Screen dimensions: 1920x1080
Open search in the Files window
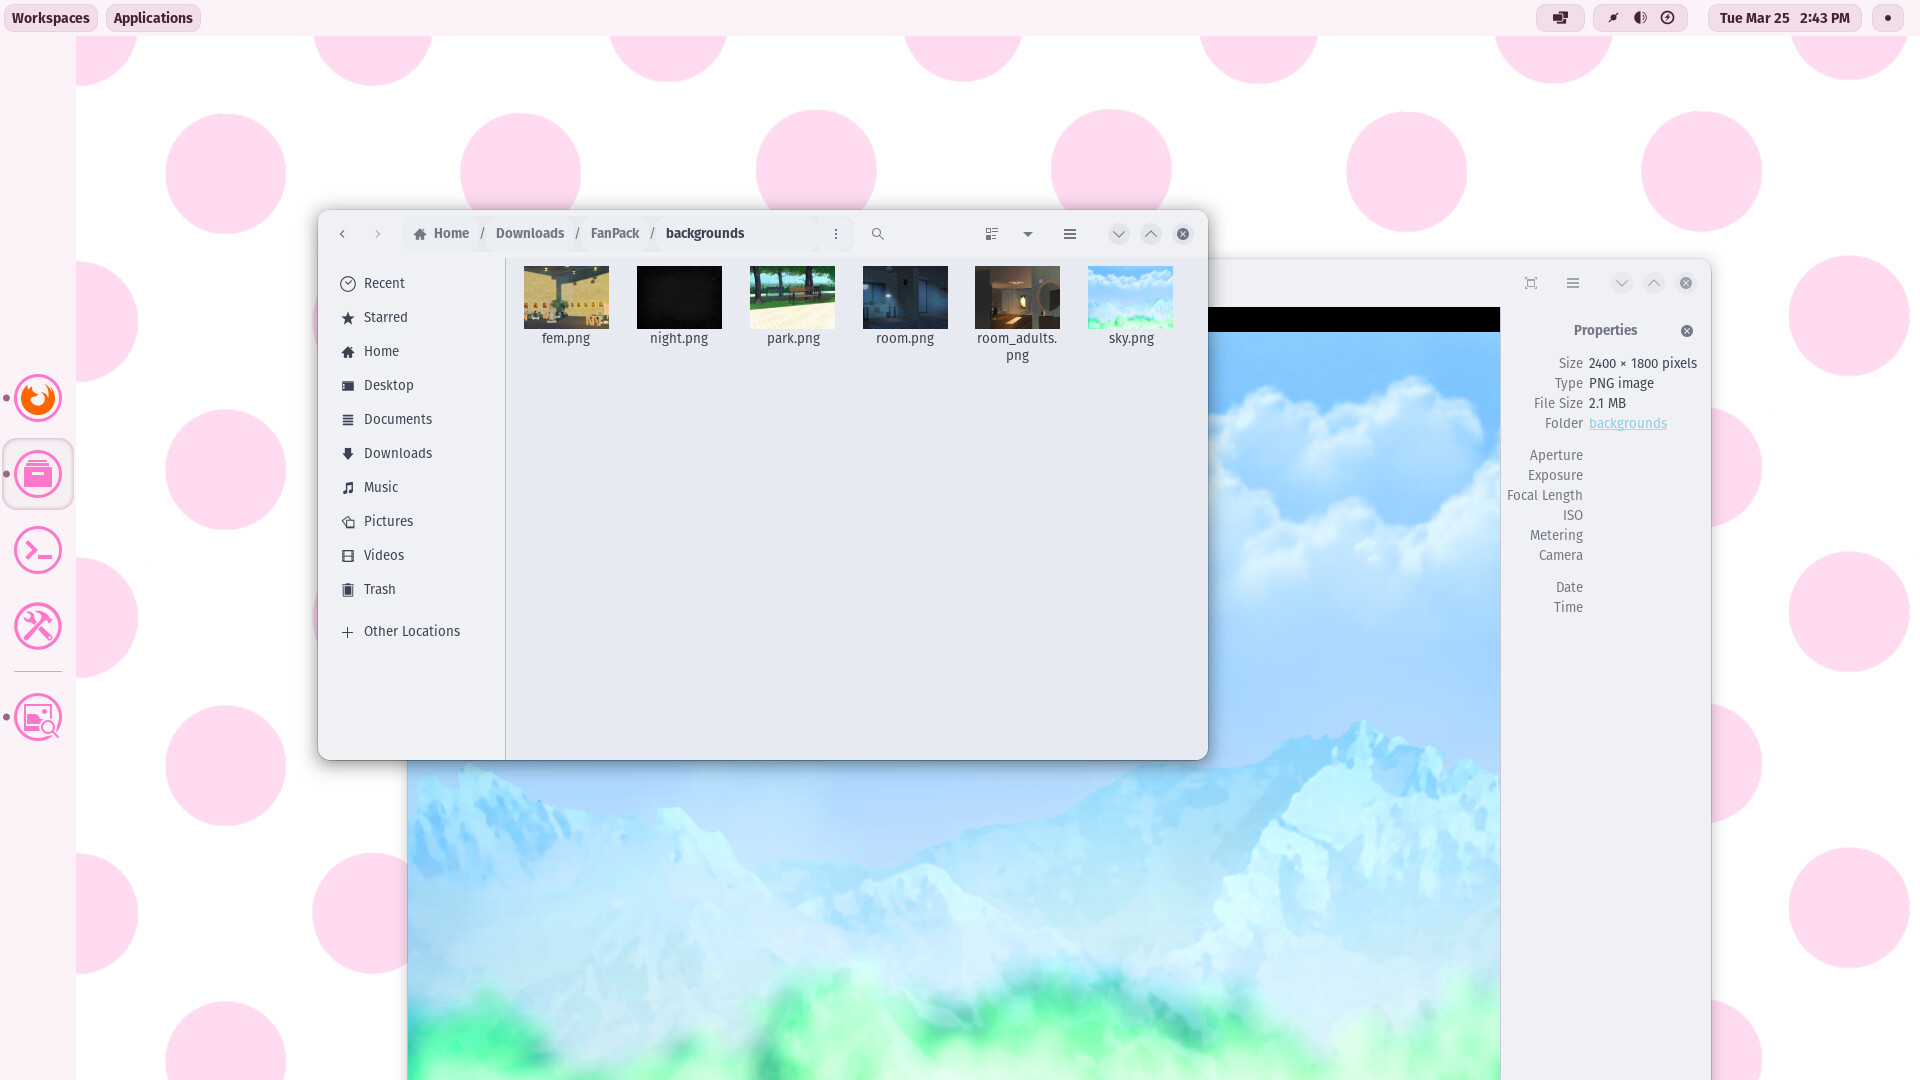(x=877, y=233)
